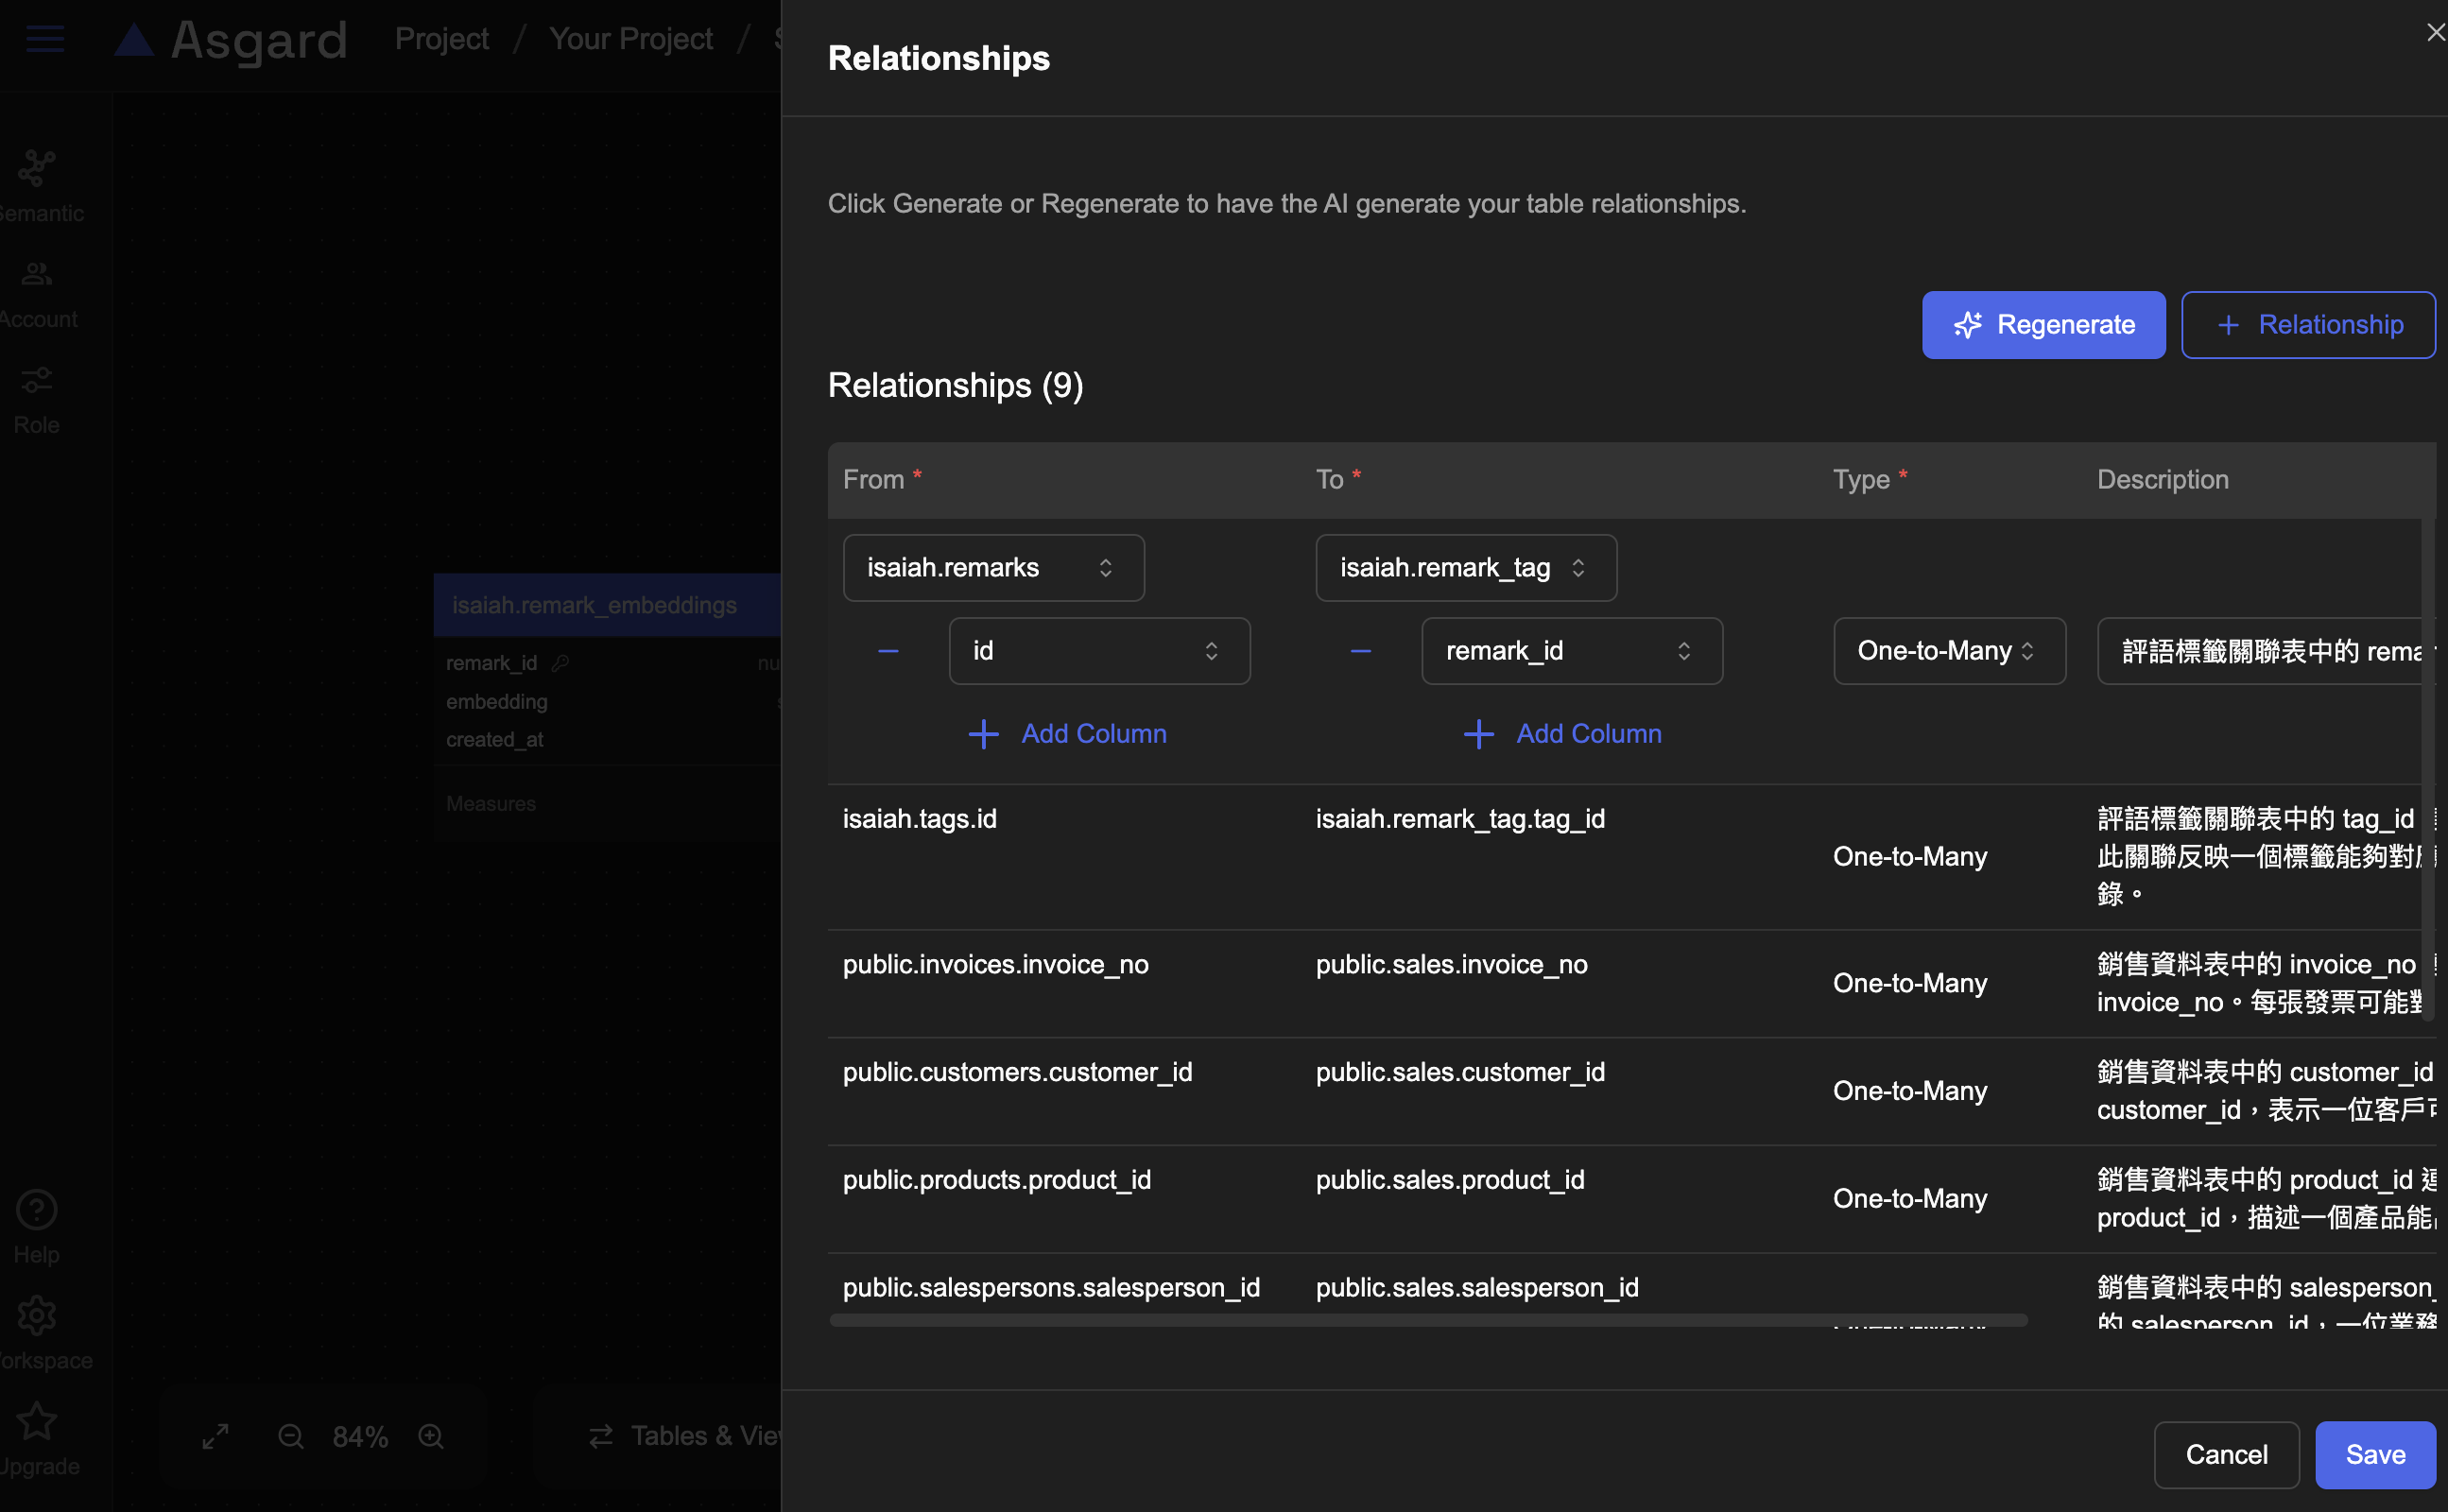The width and height of the screenshot is (2448, 1512).
Task: Open the isaiah.remark_tag table dropdown
Action: pos(1465,568)
